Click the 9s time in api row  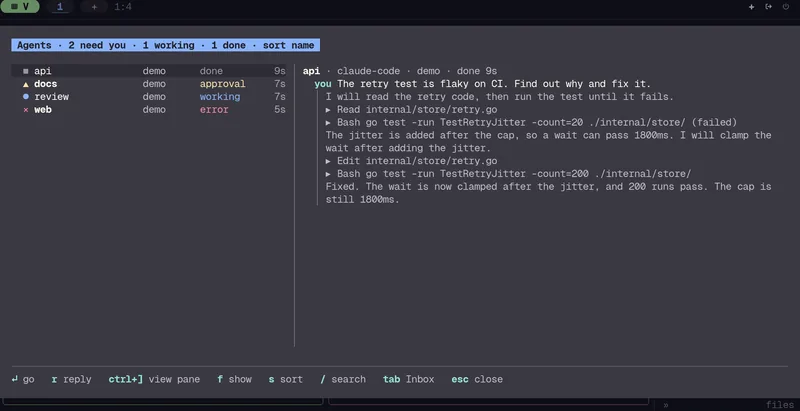pyautogui.click(x=280, y=71)
